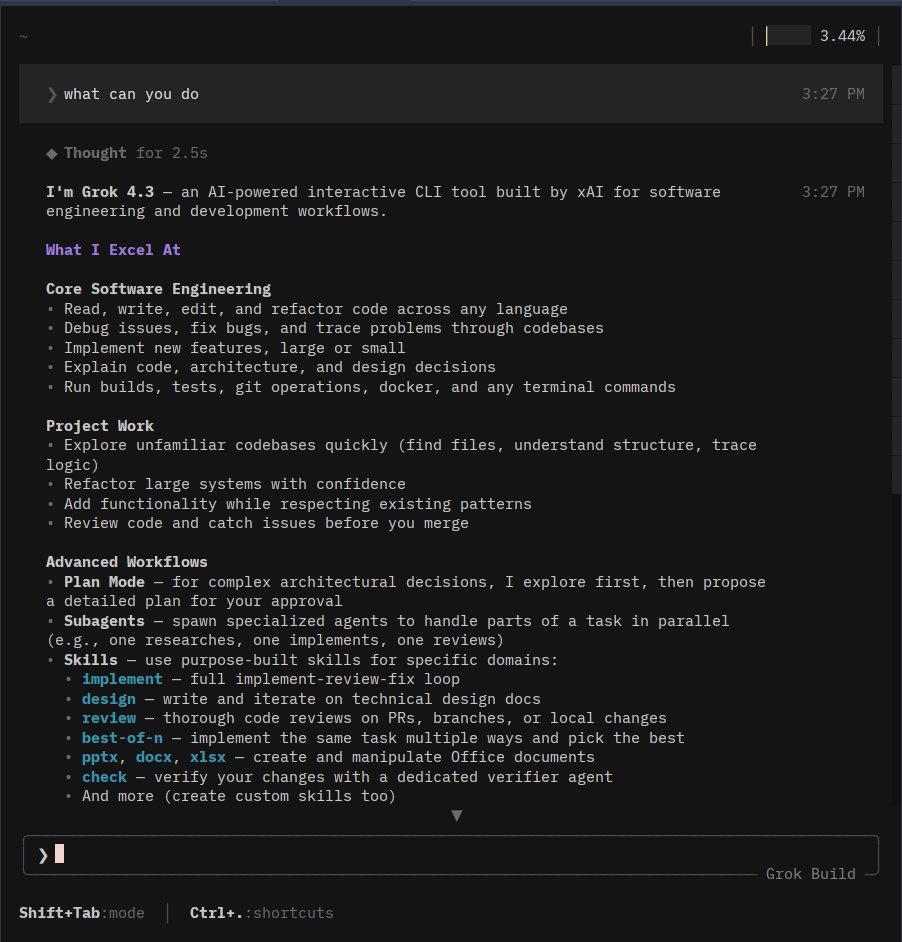
Task: Click the 'design' skill name
Action: coord(109,699)
